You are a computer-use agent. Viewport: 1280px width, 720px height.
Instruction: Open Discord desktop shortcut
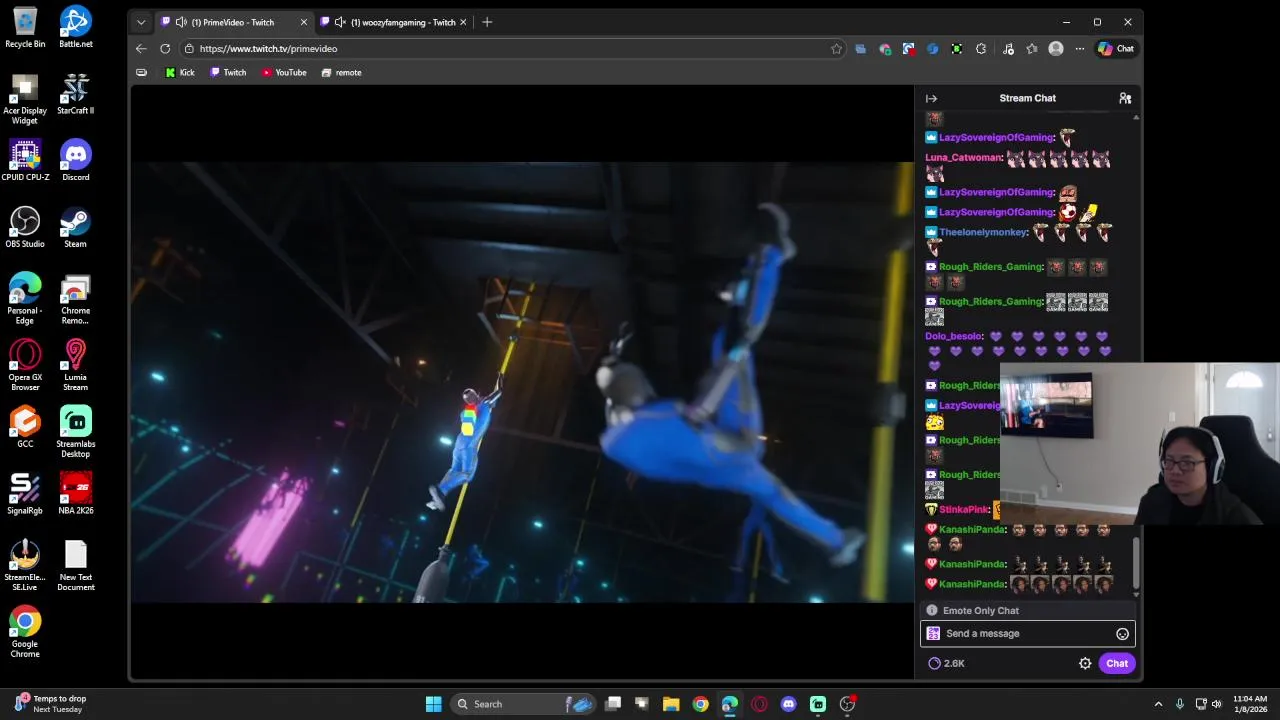[x=75, y=161]
